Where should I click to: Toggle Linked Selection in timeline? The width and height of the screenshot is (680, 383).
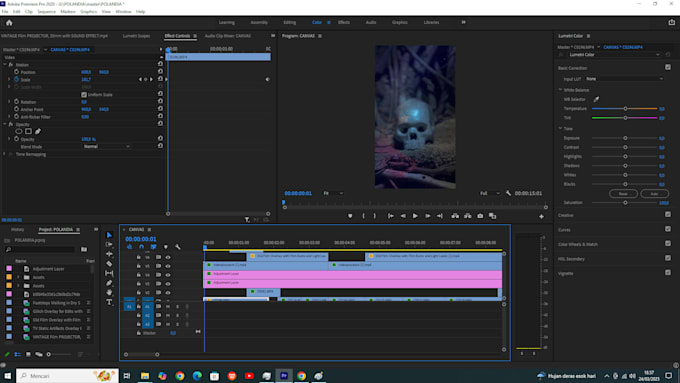[x=154, y=247]
